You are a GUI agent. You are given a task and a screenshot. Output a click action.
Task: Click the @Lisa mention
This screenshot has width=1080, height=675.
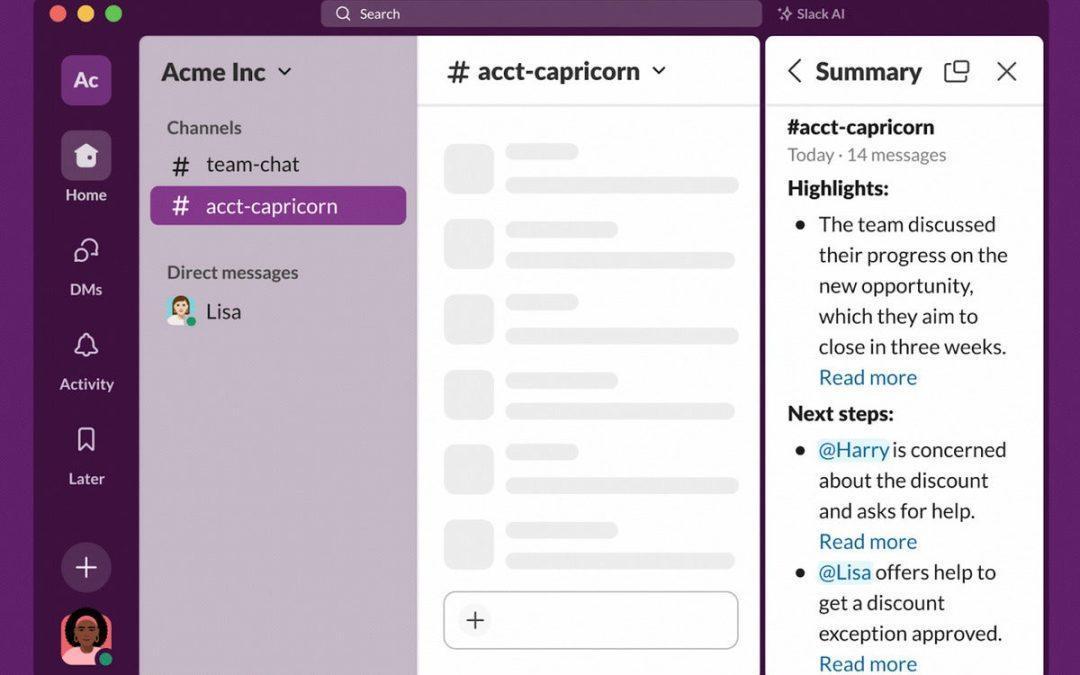click(844, 572)
